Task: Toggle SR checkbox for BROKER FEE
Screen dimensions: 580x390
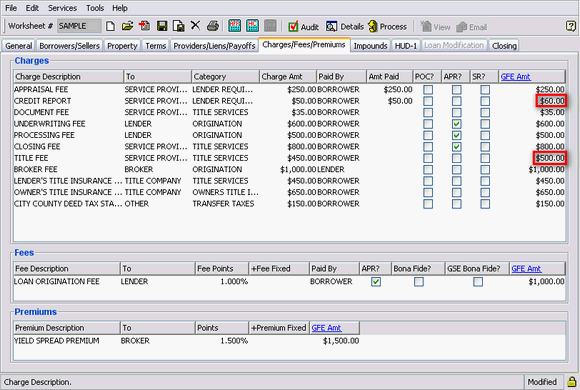Action: click(x=485, y=170)
